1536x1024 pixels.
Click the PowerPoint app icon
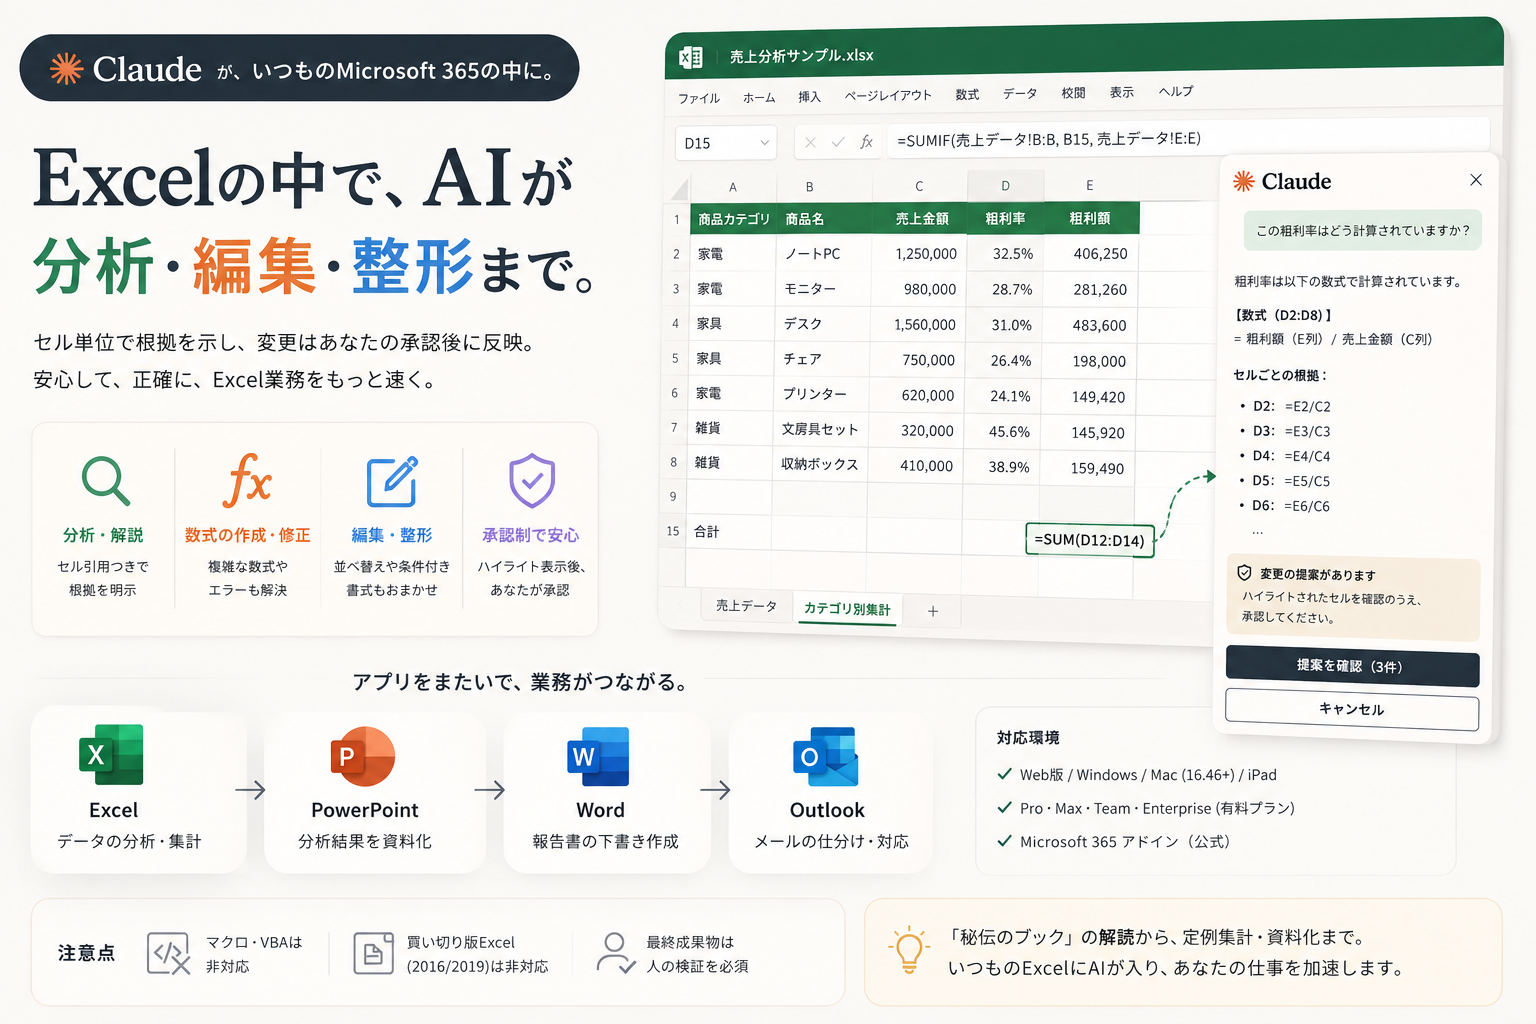(x=362, y=756)
